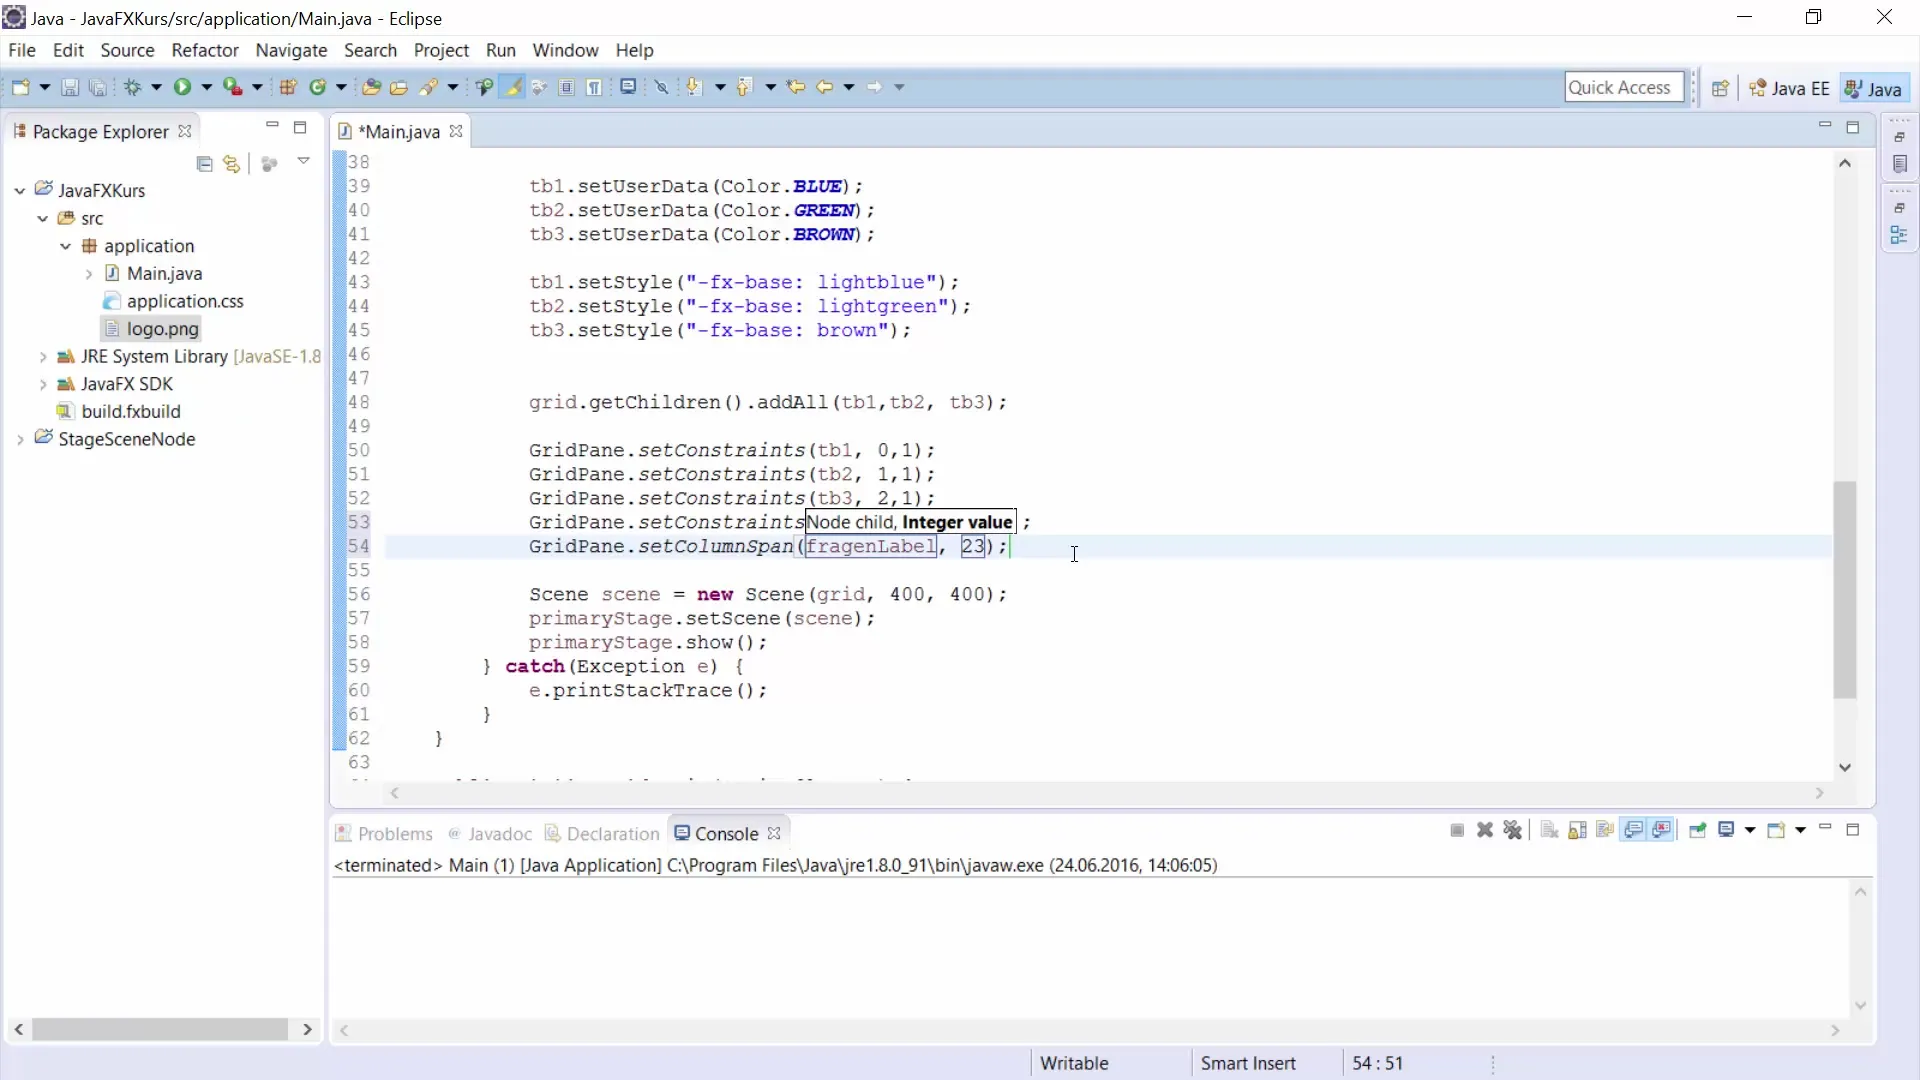The image size is (1920, 1080).
Task: Navigate Back with yellow left arrow
Action: point(825,87)
